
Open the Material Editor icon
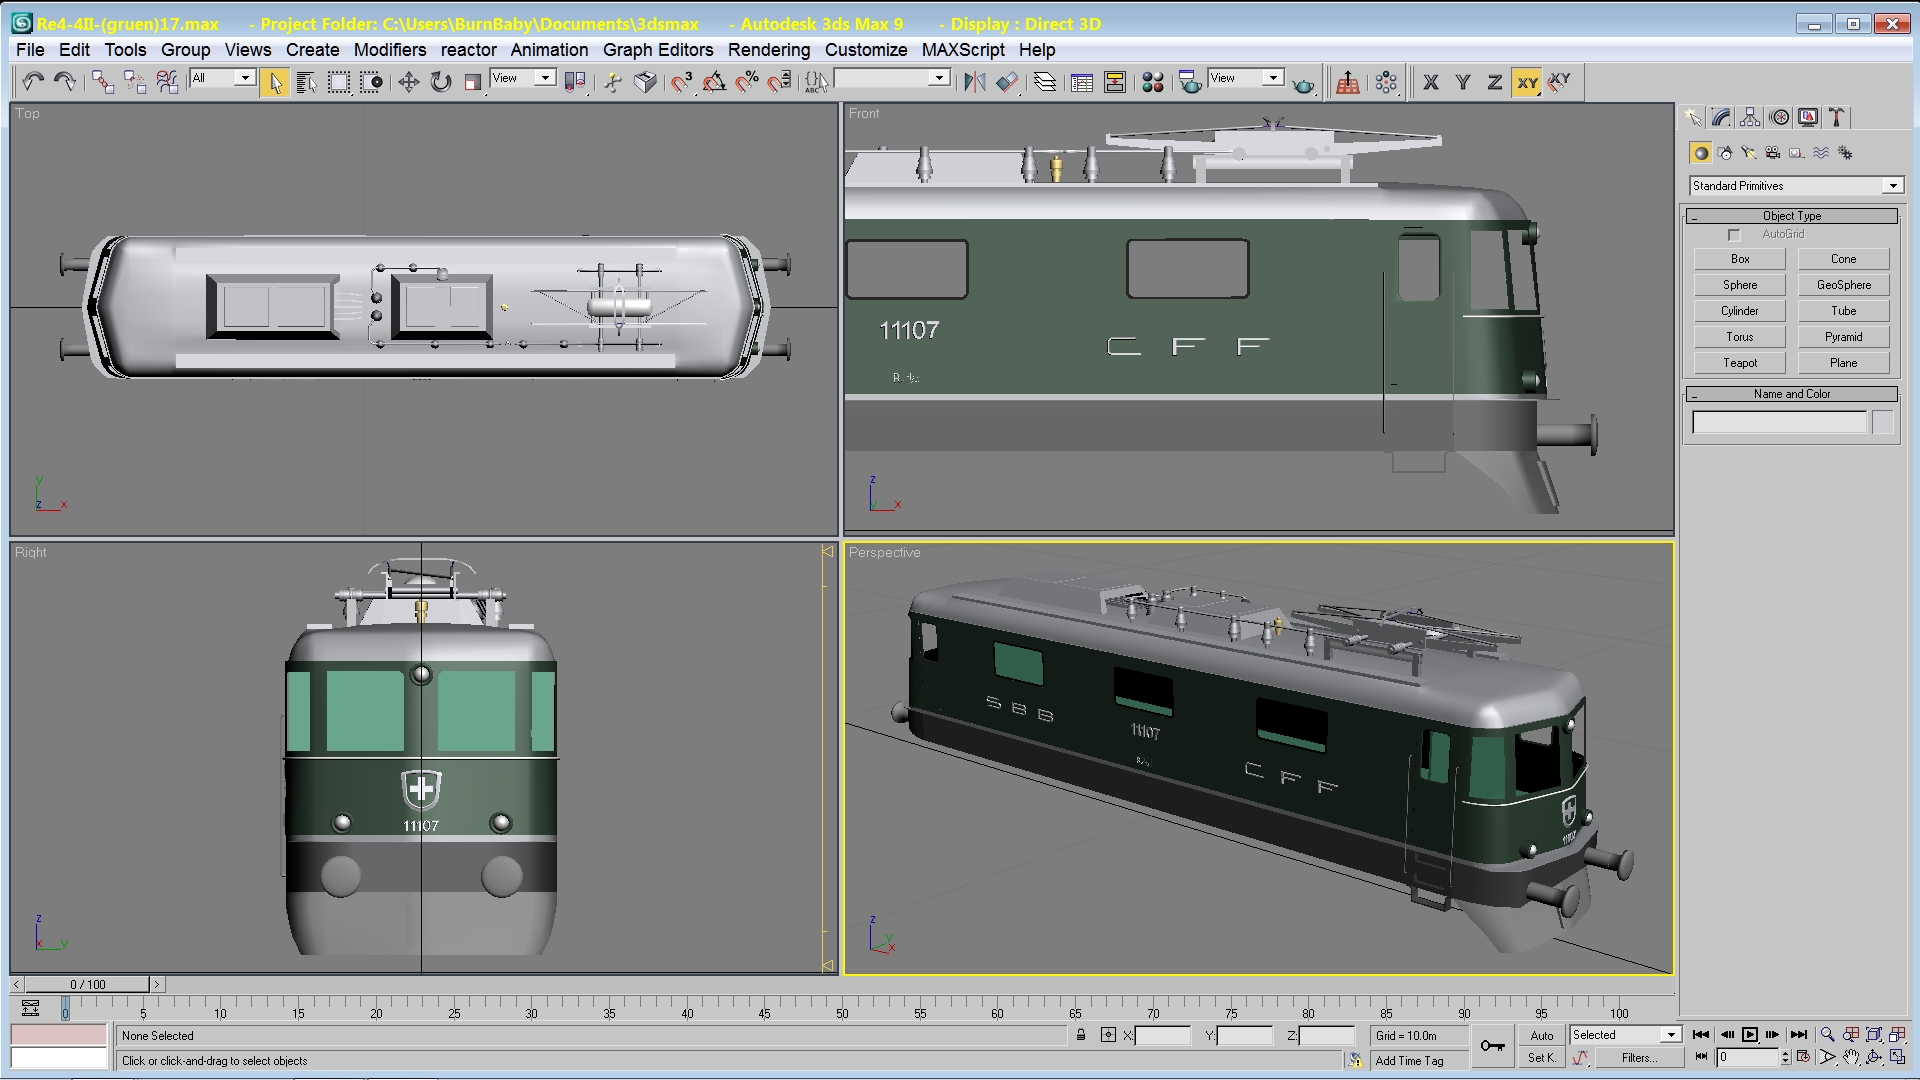[x=1152, y=82]
